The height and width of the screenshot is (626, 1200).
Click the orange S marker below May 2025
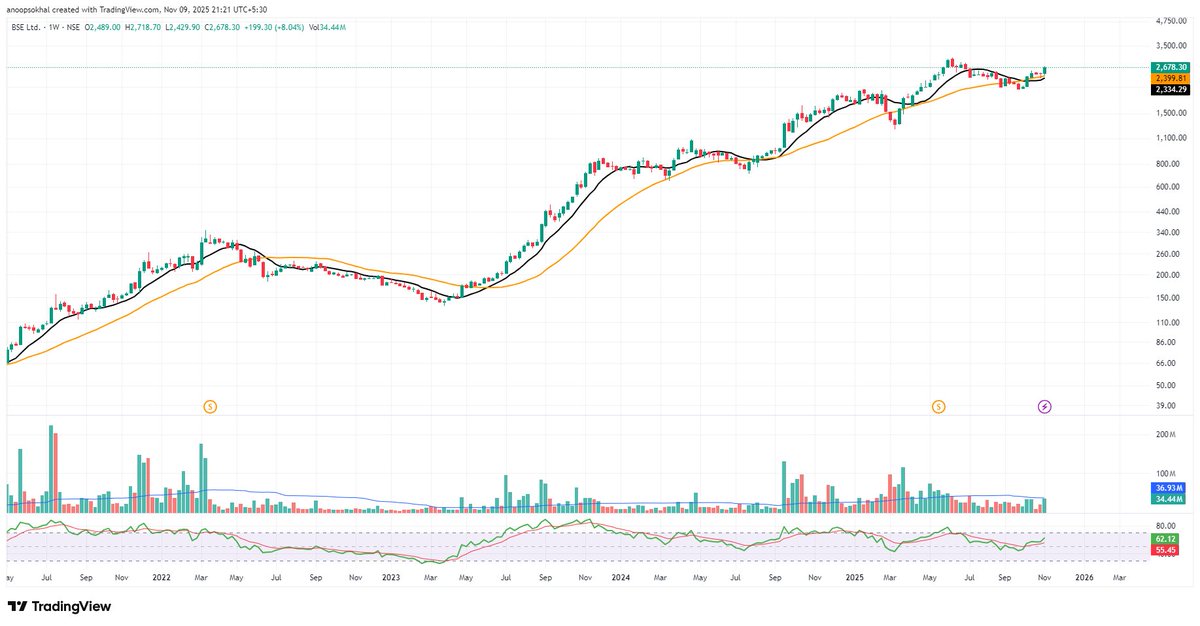[938, 406]
